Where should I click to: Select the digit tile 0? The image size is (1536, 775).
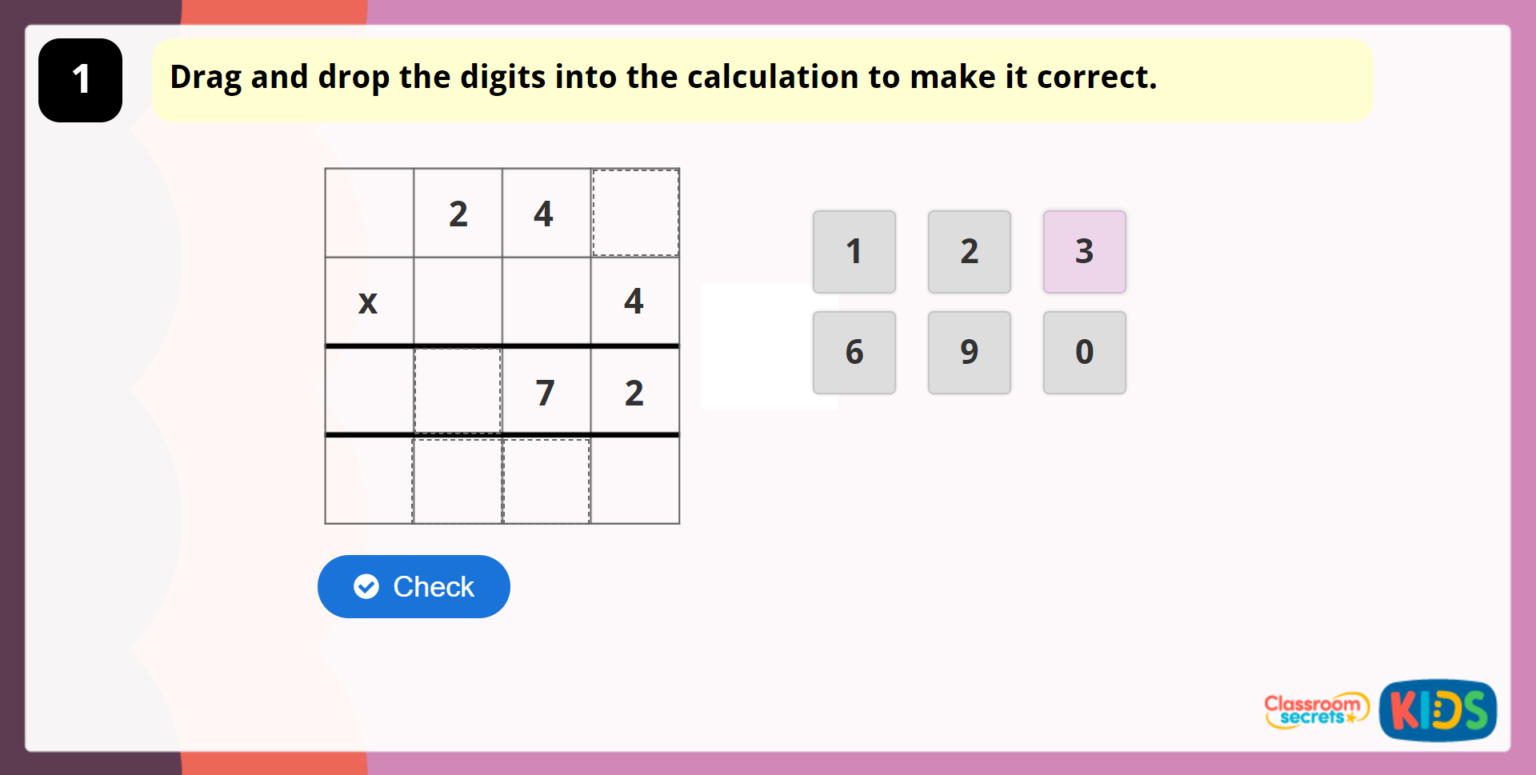[x=1084, y=352]
